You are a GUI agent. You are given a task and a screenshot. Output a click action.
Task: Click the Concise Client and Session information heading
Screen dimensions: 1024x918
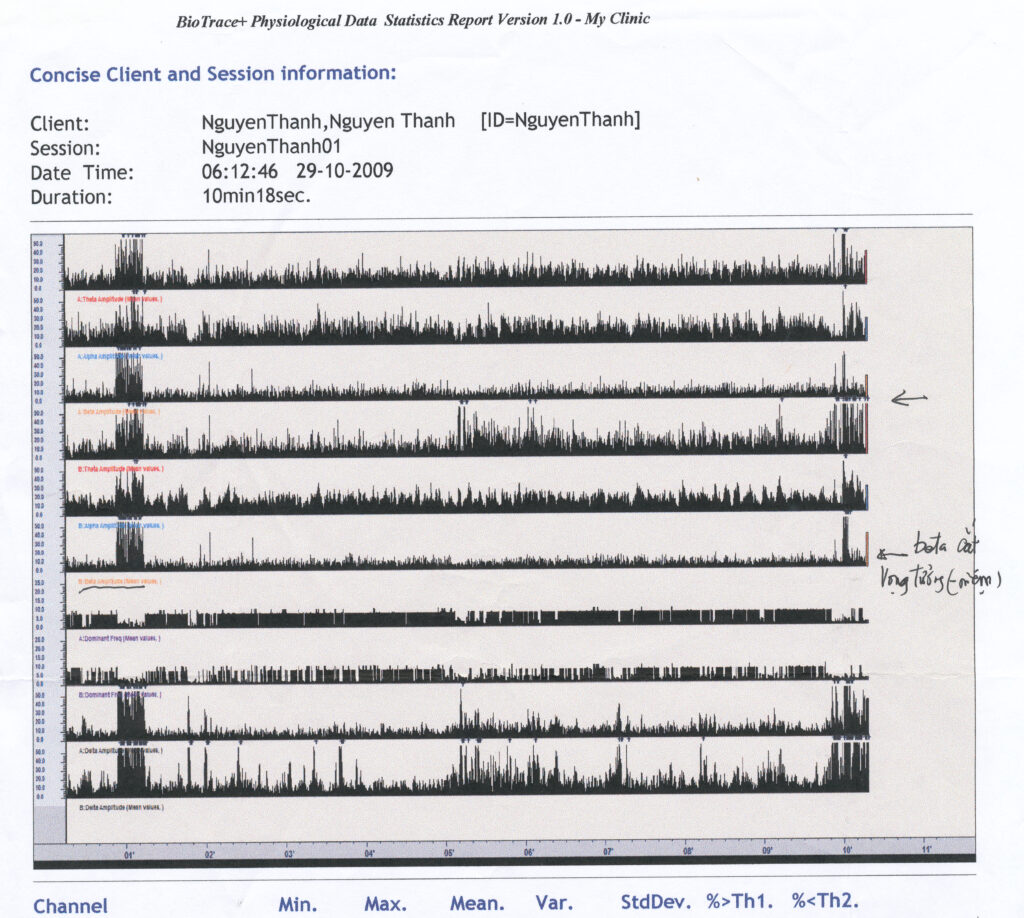coord(213,74)
